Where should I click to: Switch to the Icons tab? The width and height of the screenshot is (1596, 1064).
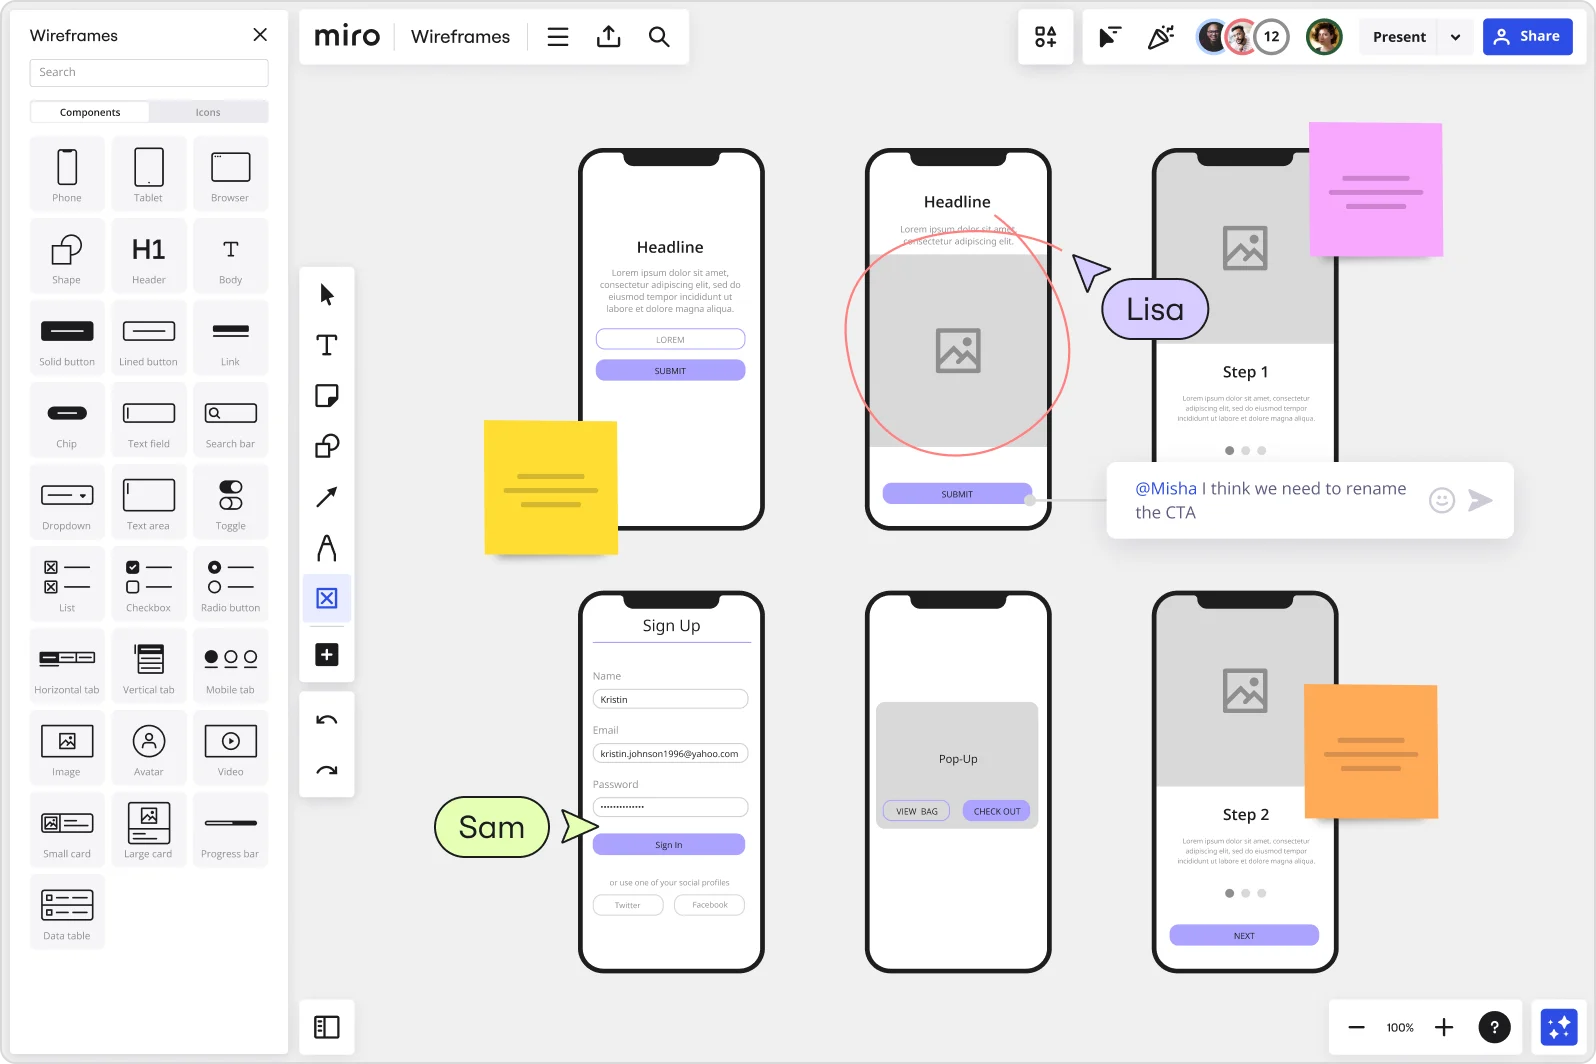point(208,112)
